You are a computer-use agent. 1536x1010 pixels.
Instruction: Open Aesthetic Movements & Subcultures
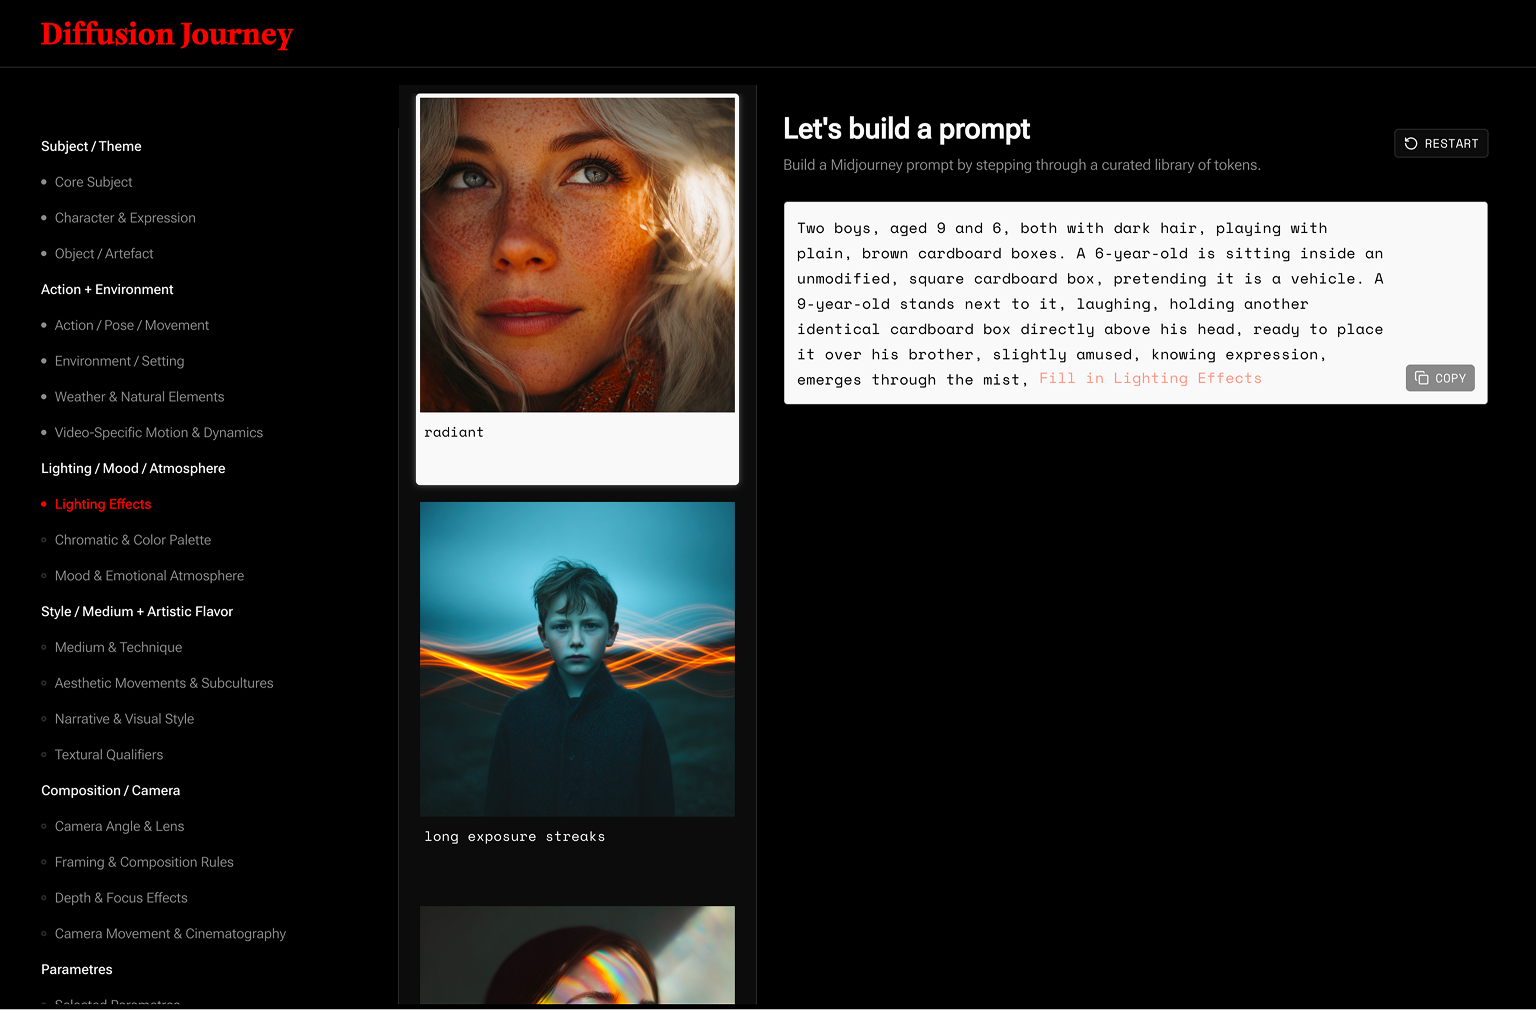click(164, 683)
